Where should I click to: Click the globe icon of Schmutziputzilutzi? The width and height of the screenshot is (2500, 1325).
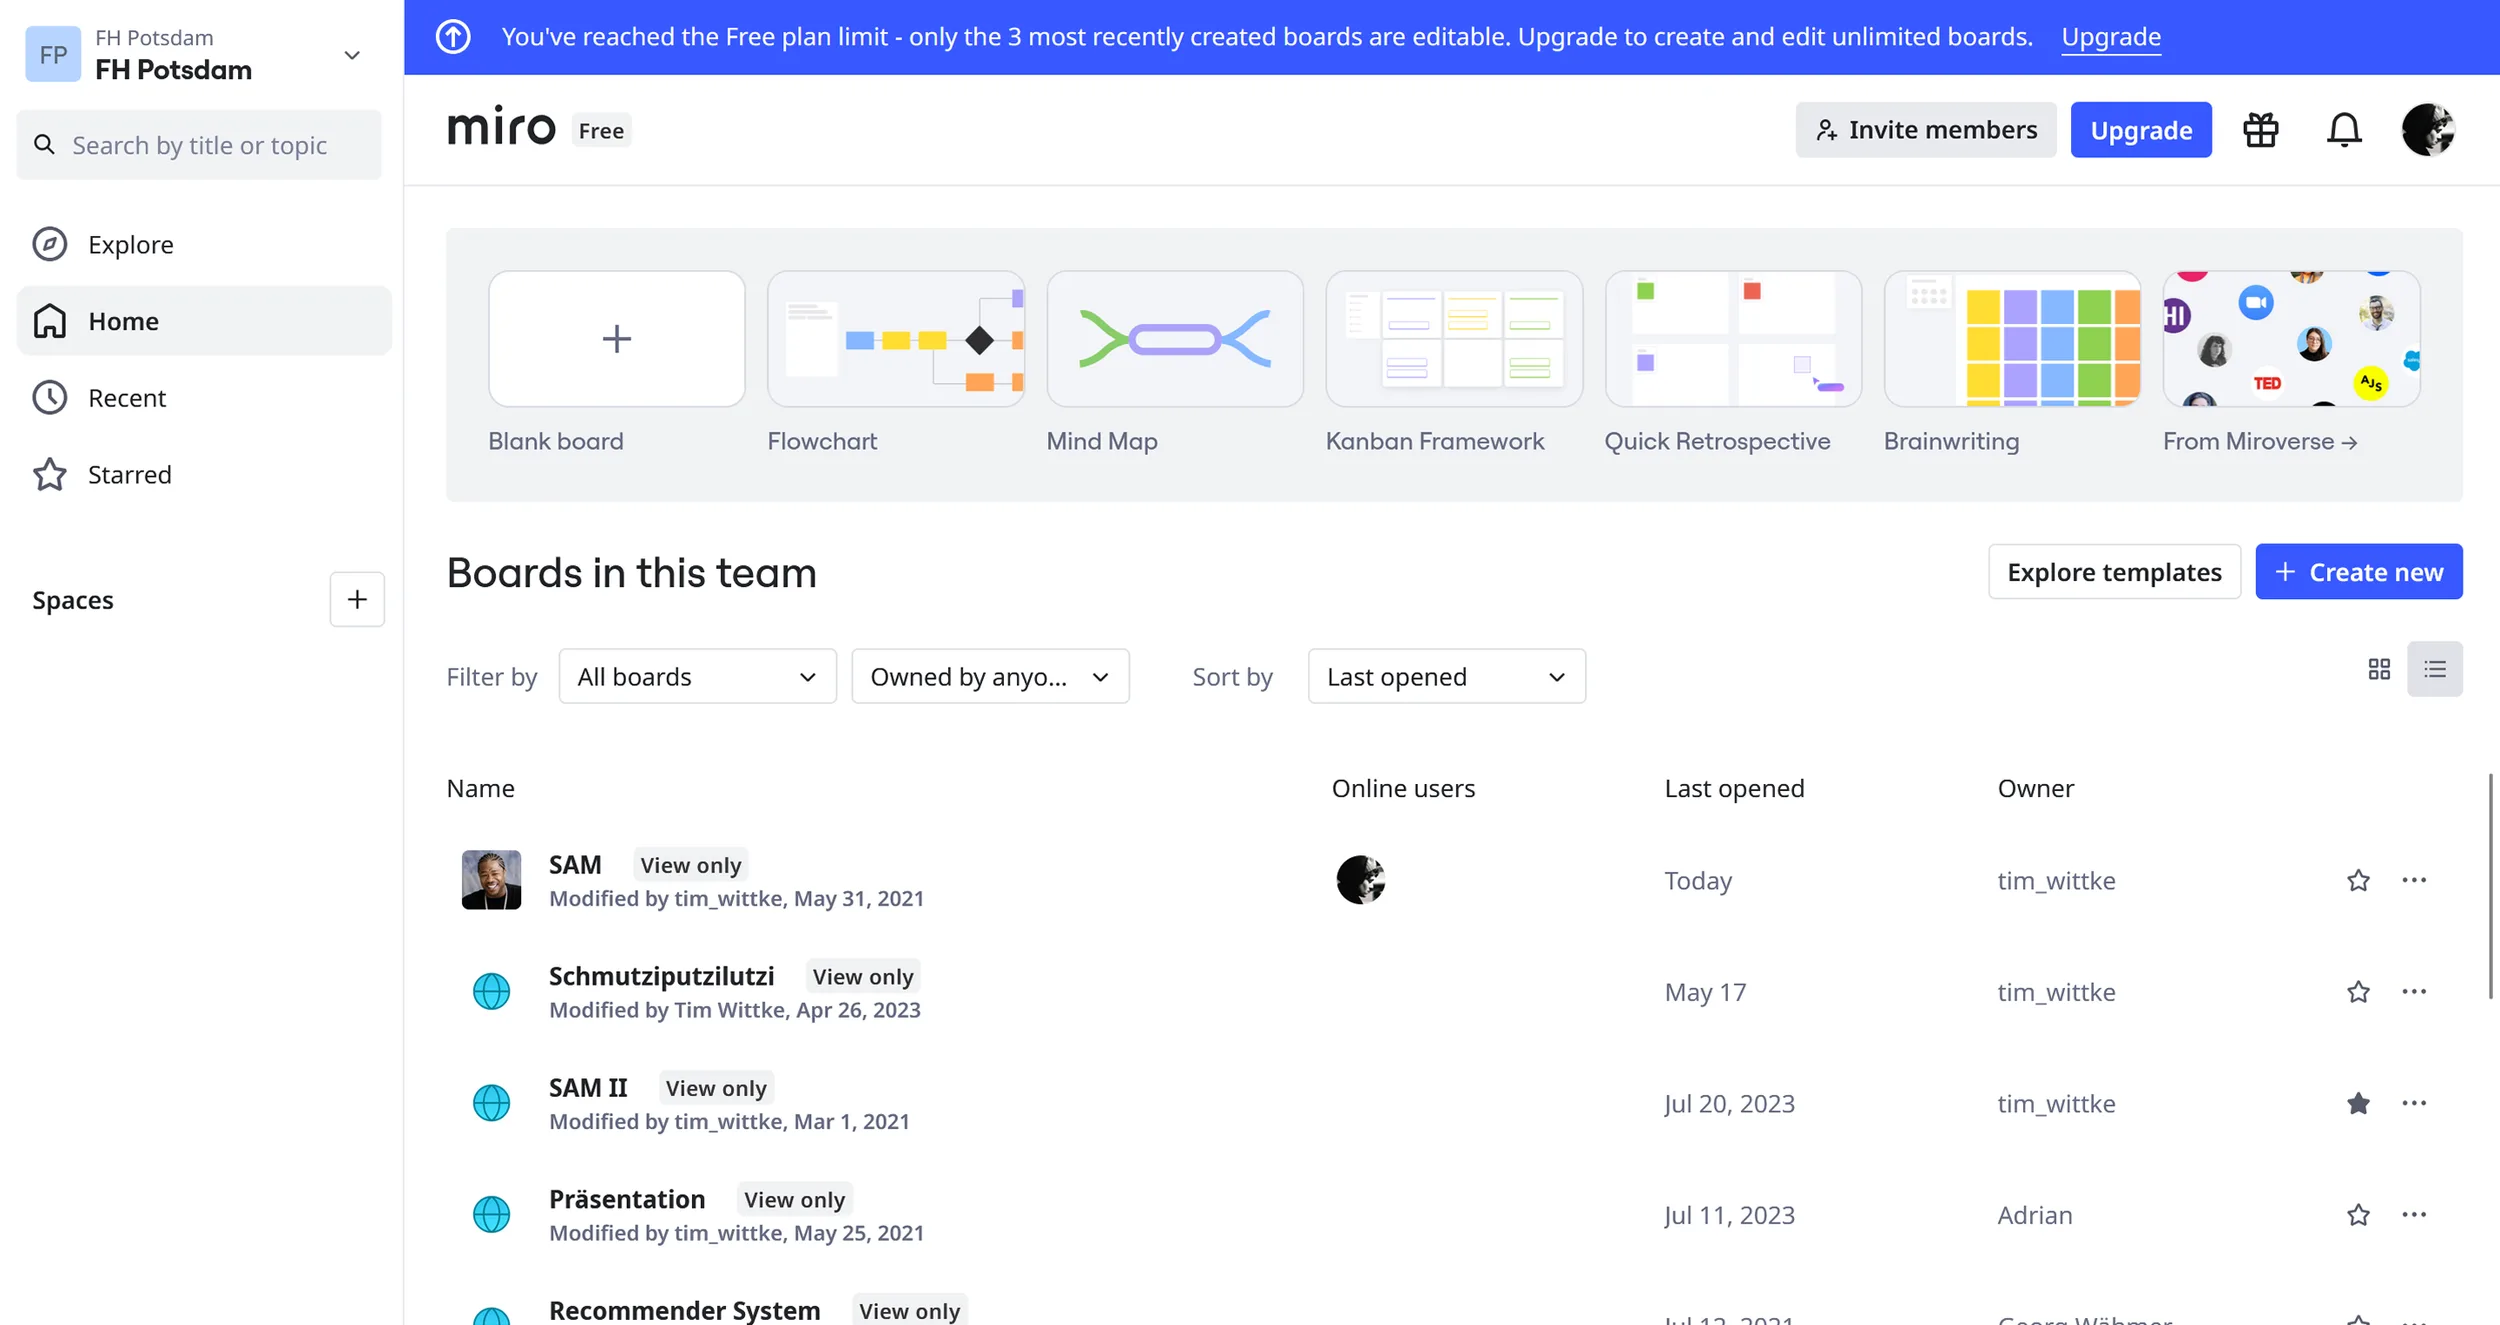pos(491,991)
